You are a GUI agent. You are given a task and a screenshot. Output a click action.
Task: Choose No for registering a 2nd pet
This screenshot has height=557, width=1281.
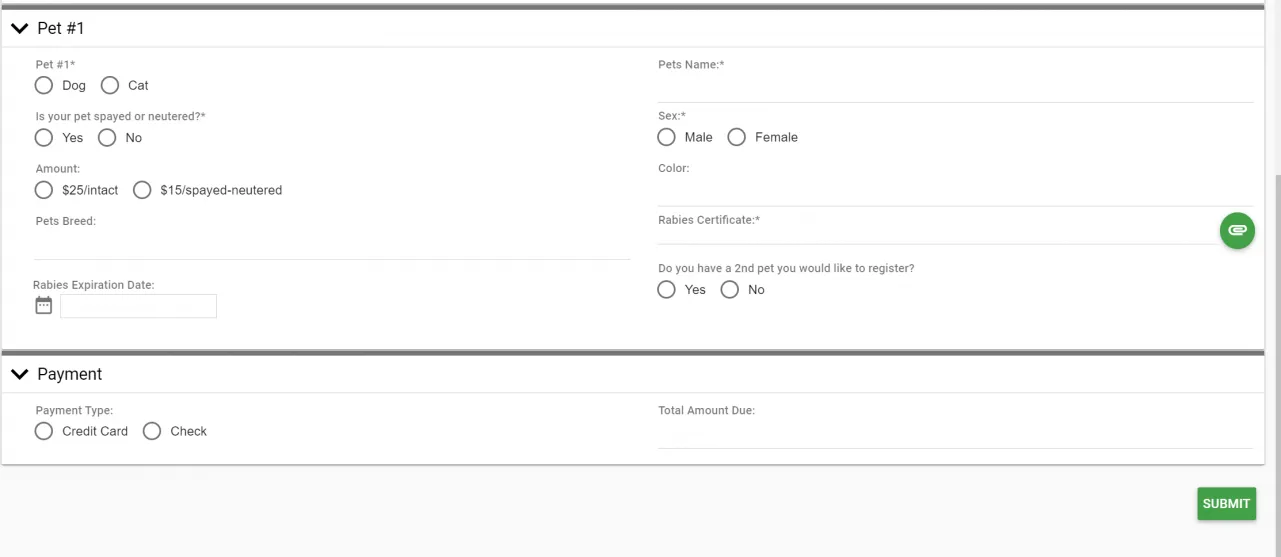[730, 290]
